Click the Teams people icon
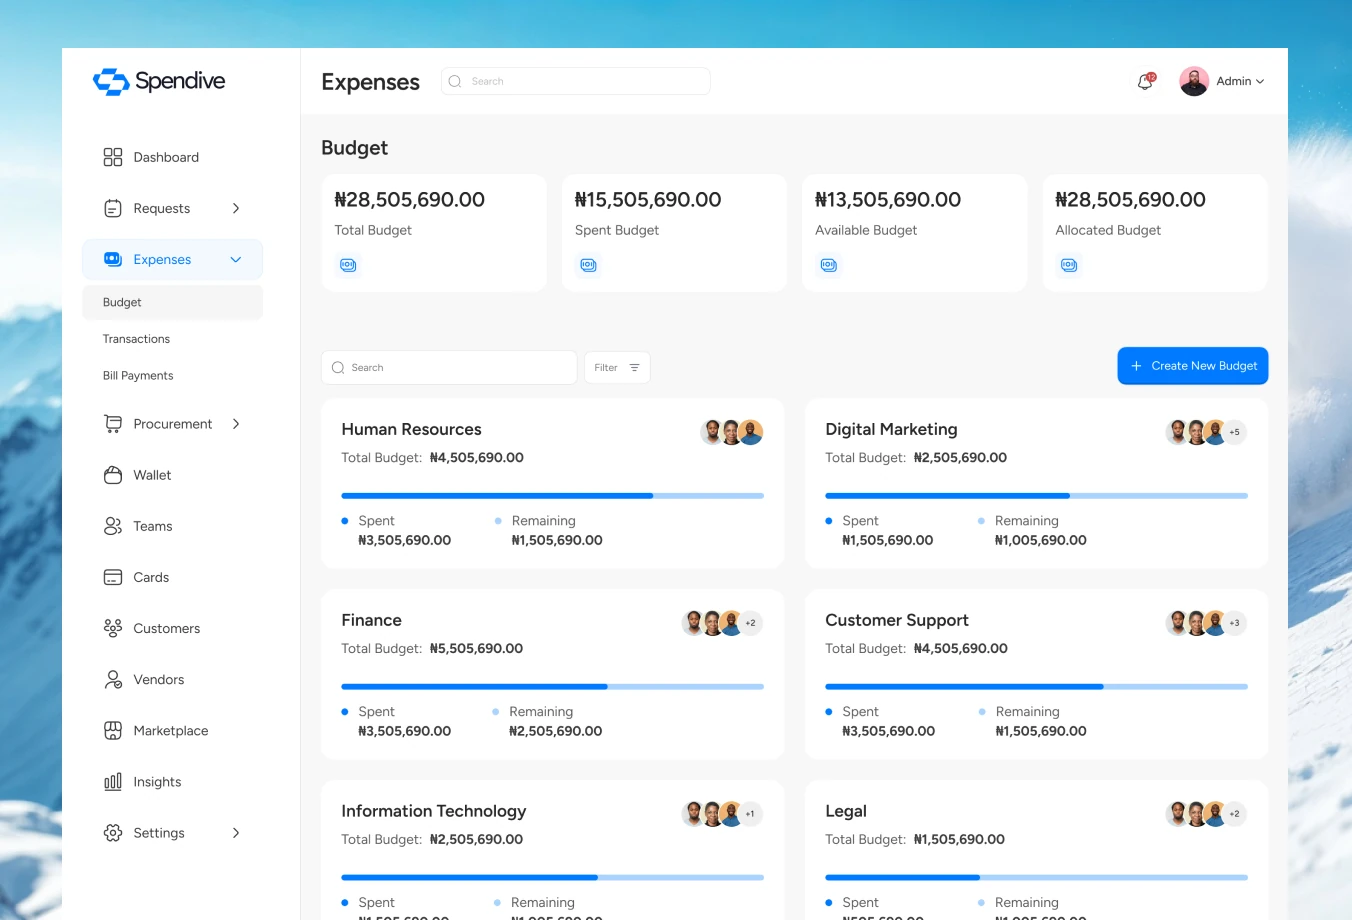This screenshot has width=1352, height=920. coord(113,526)
